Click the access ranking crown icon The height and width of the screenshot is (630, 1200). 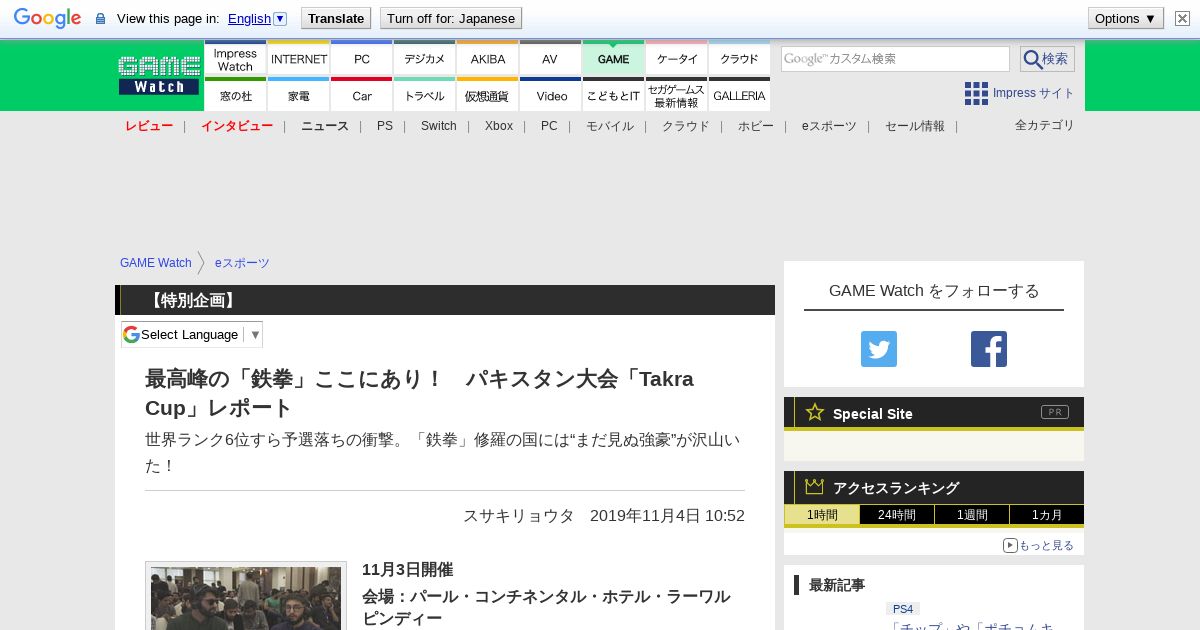[x=815, y=487]
